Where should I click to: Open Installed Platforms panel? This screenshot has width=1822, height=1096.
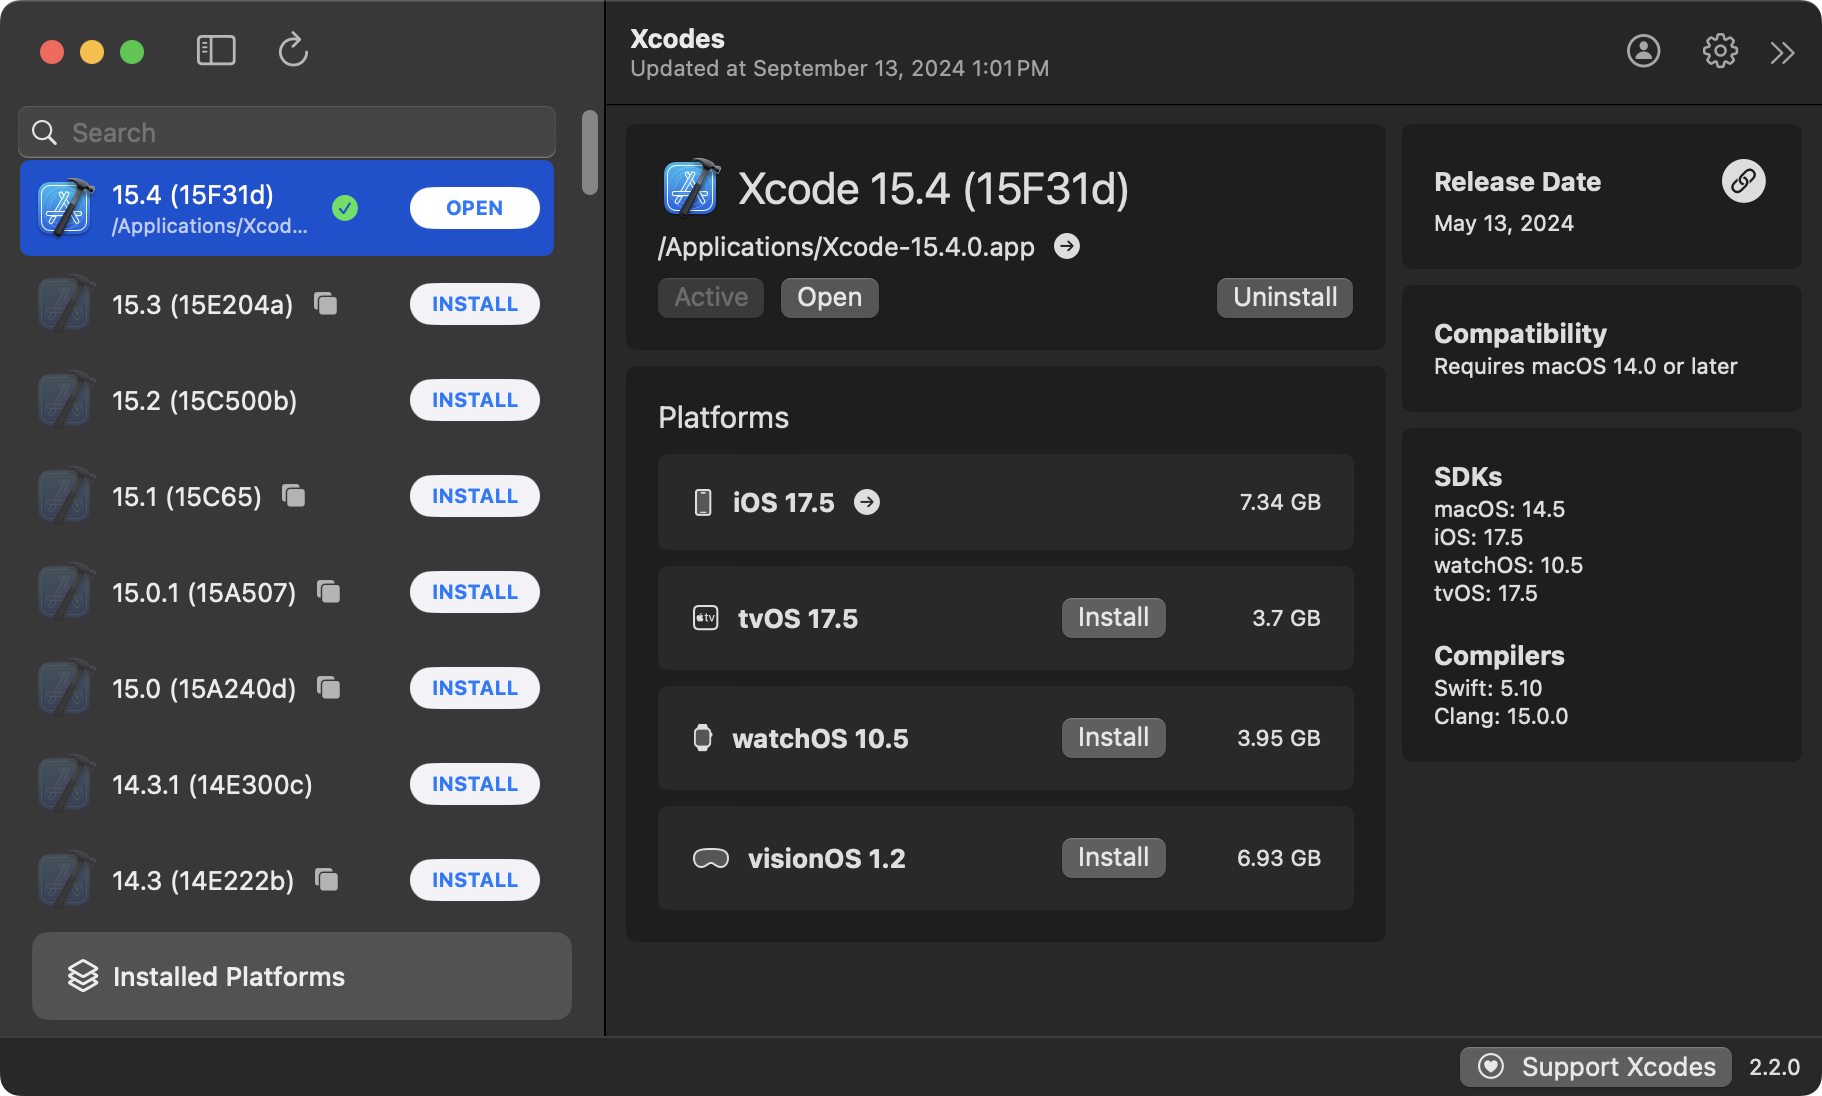point(301,976)
